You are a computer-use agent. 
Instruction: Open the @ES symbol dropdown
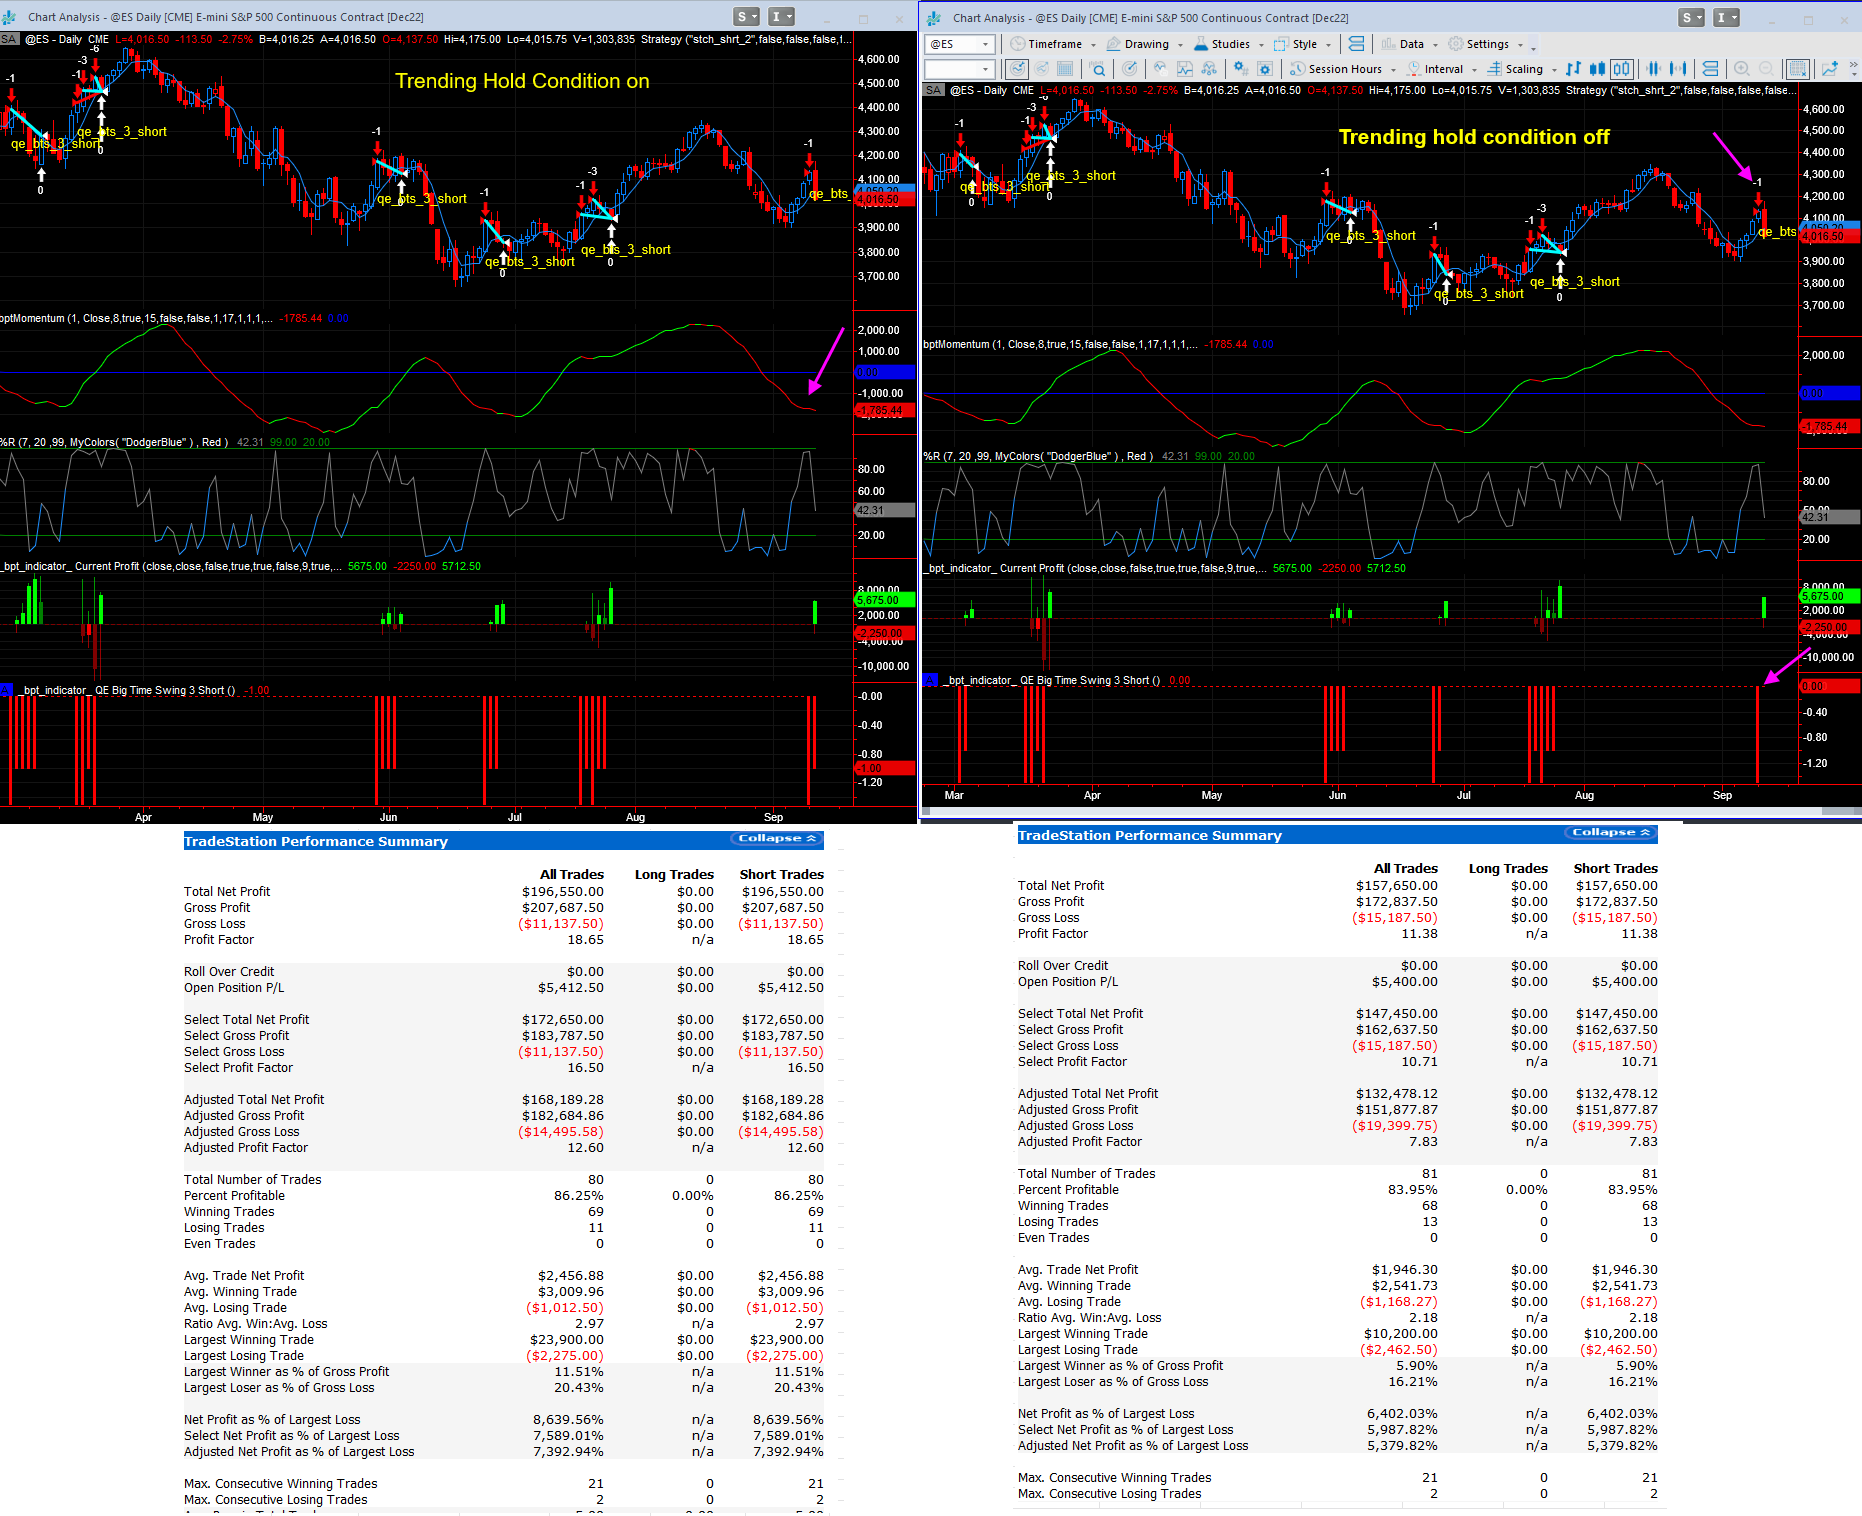985,44
